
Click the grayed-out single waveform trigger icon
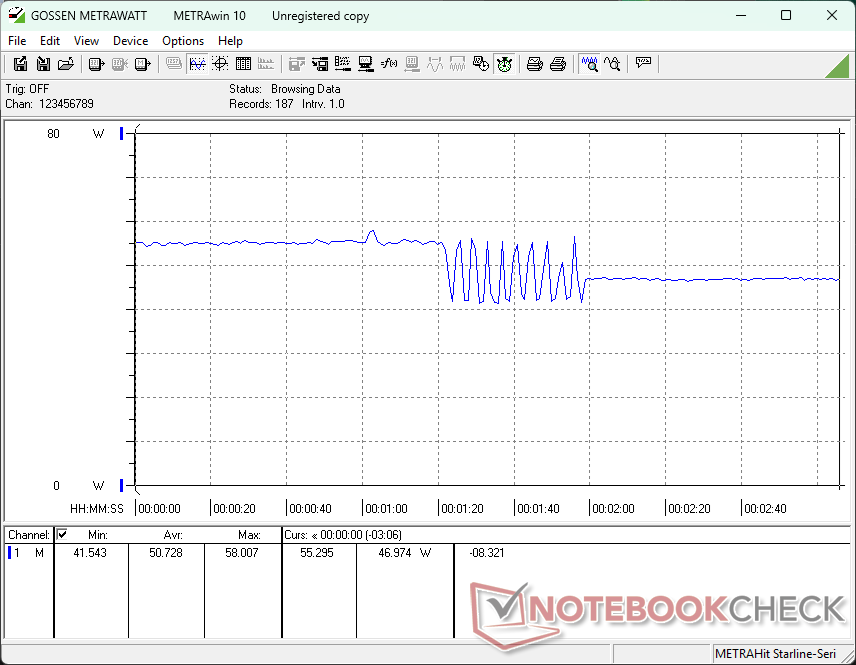tap(435, 64)
